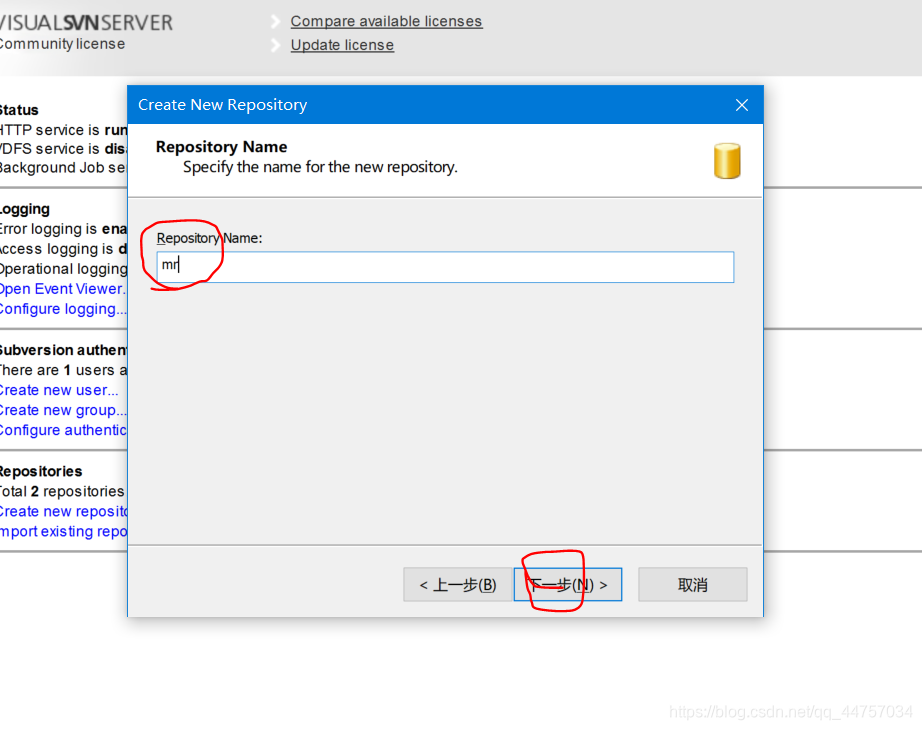Click the Repository Name text field
Viewport: 922px width, 730px height.
tap(445, 267)
